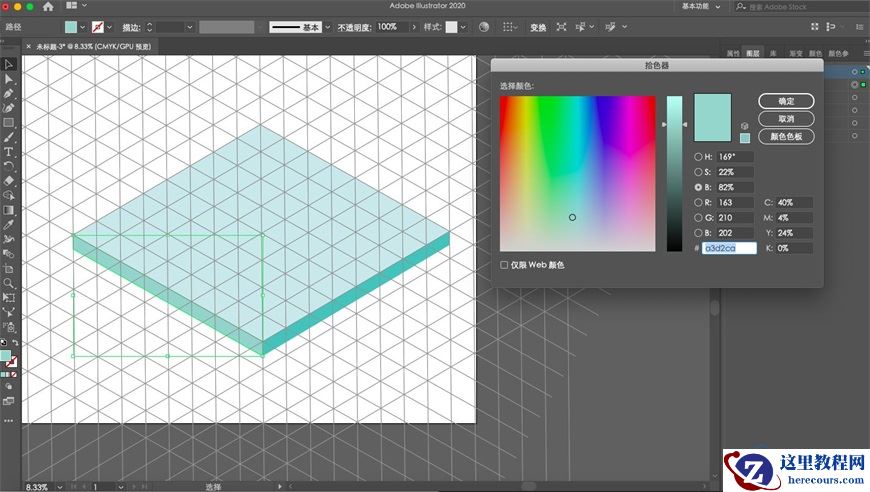Select the H hue radio button
Viewport: 870px width, 492px height.
pyautogui.click(x=698, y=157)
